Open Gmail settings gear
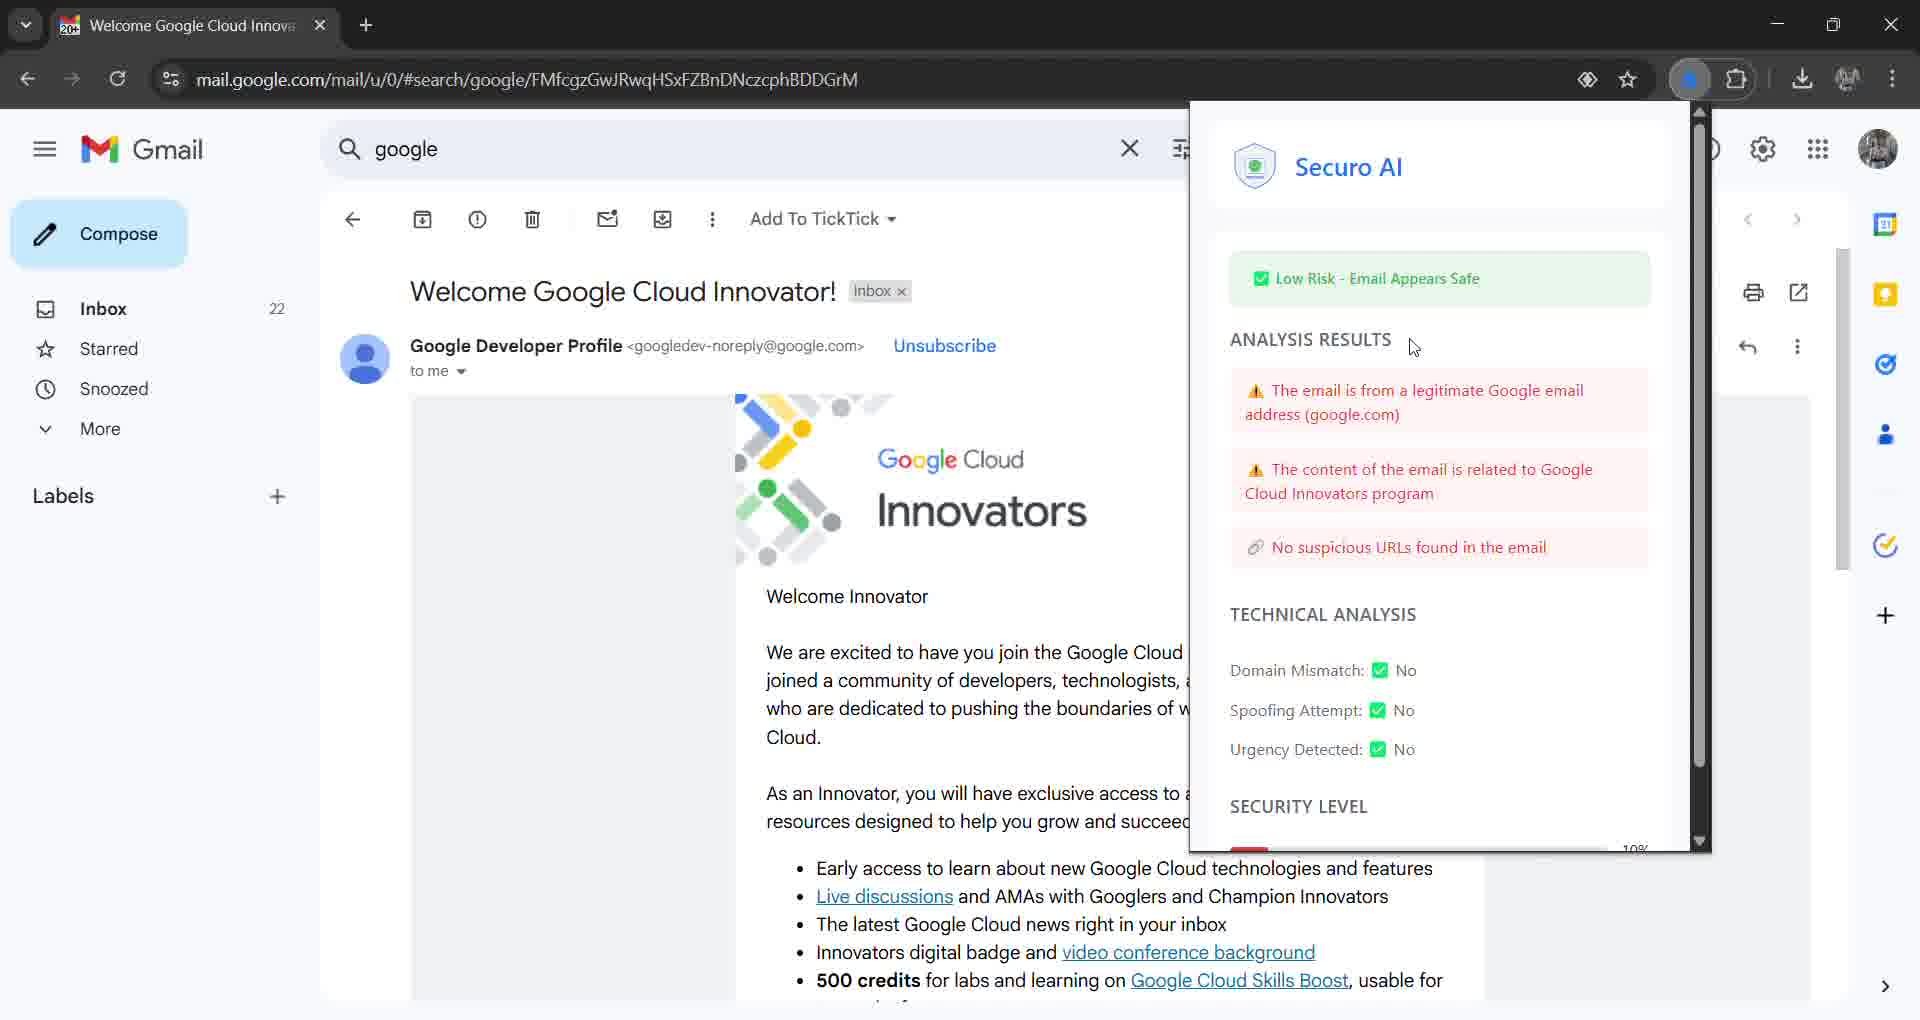Image resolution: width=1920 pixels, height=1020 pixels. (1763, 150)
